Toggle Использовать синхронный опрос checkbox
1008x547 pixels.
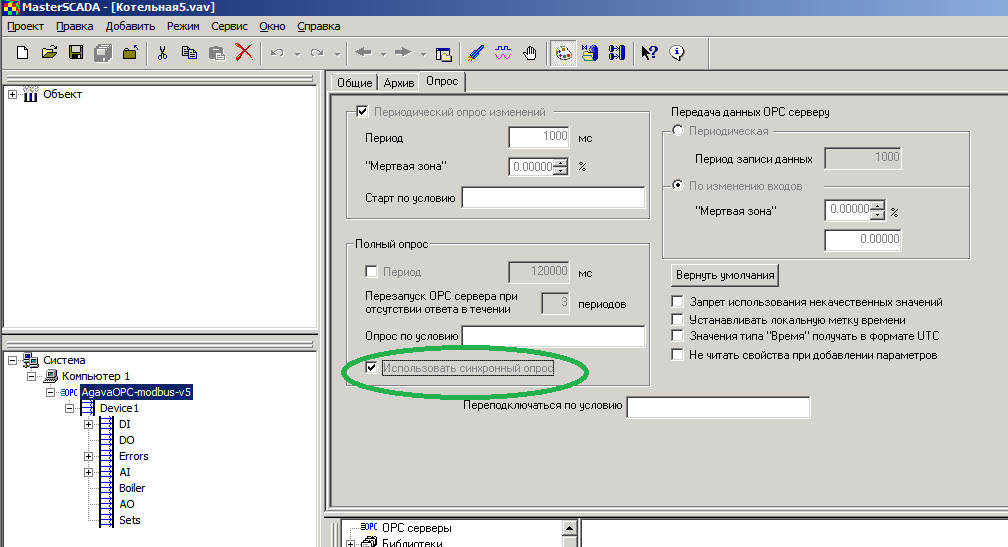[371, 367]
